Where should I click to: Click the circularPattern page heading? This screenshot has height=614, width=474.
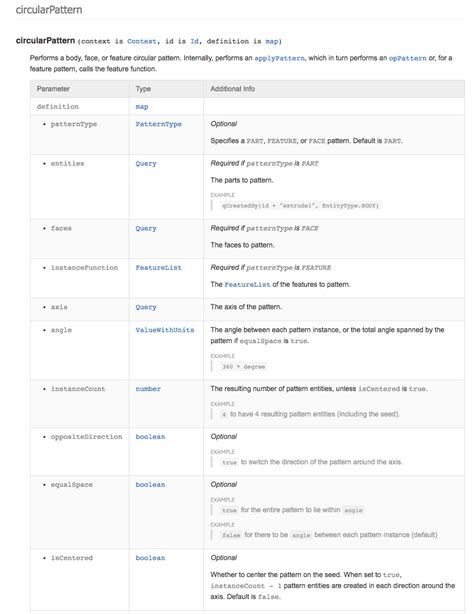click(x=49, y=9)
